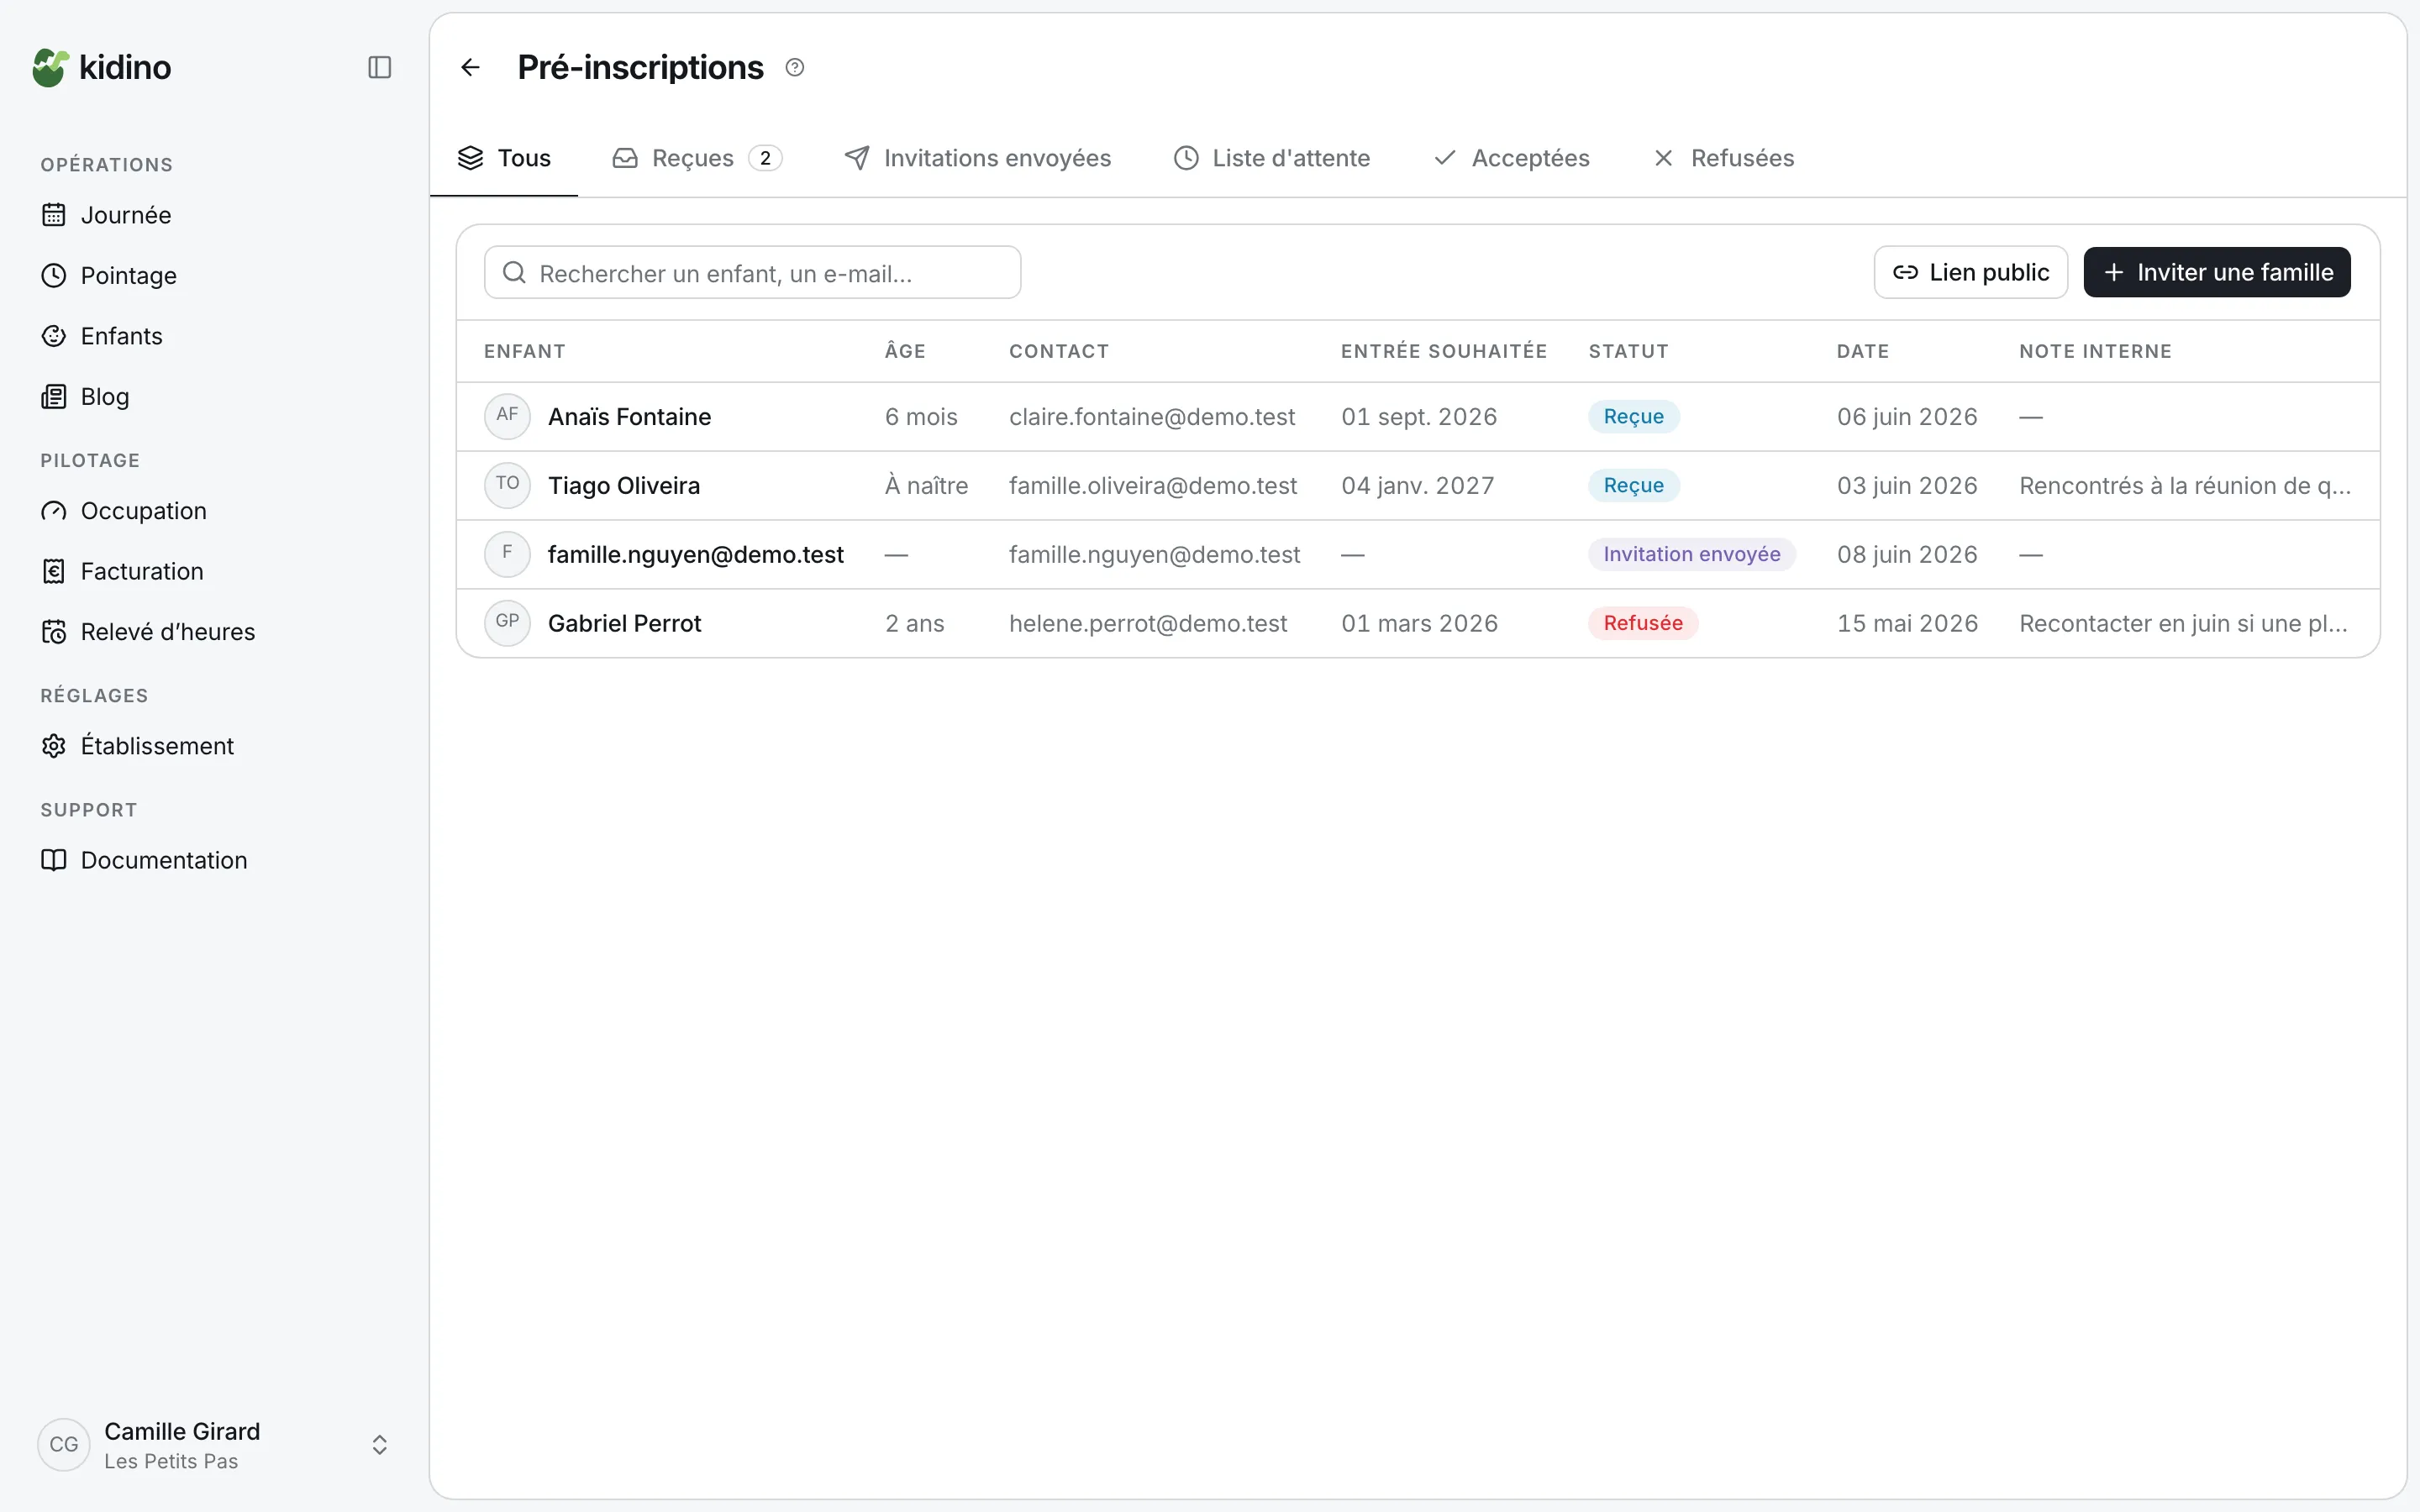The width and height of the screenshot is (2420, 1512).
Task: Click the GP avatar for Gabriel Perrot
Action: 507,623
